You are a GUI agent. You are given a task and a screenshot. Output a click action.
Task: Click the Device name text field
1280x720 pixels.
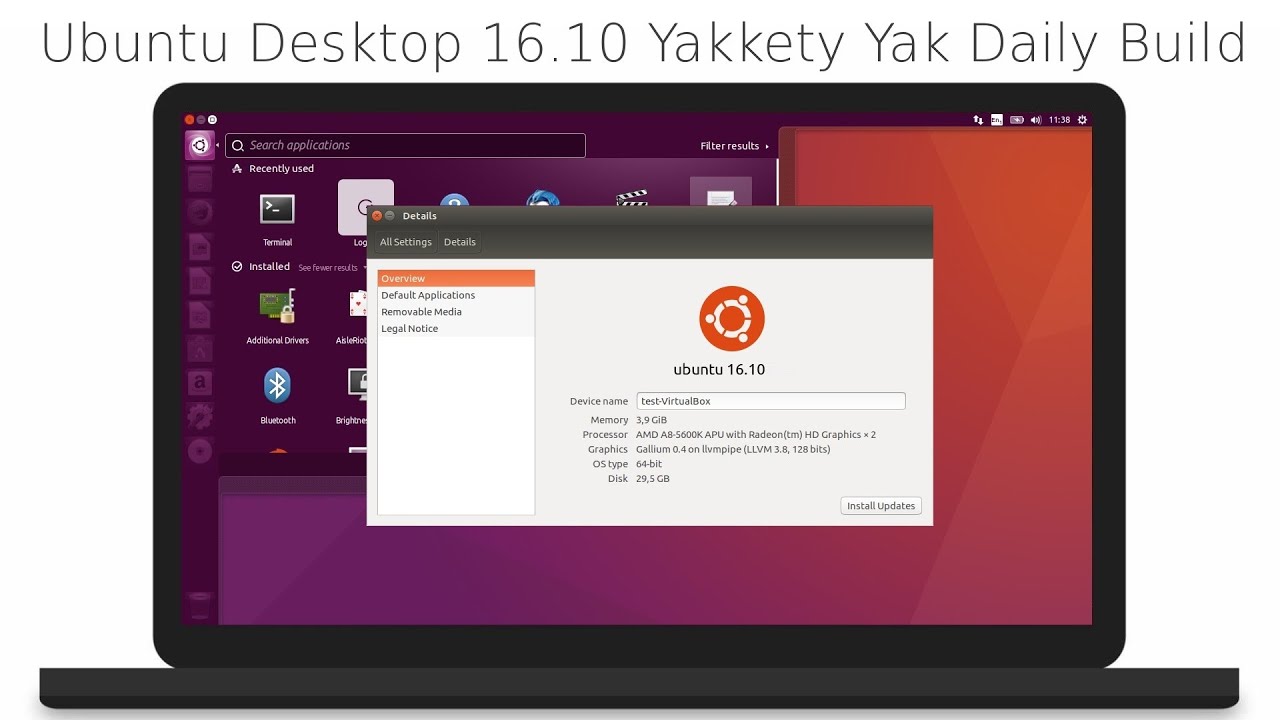pos(771,401)
